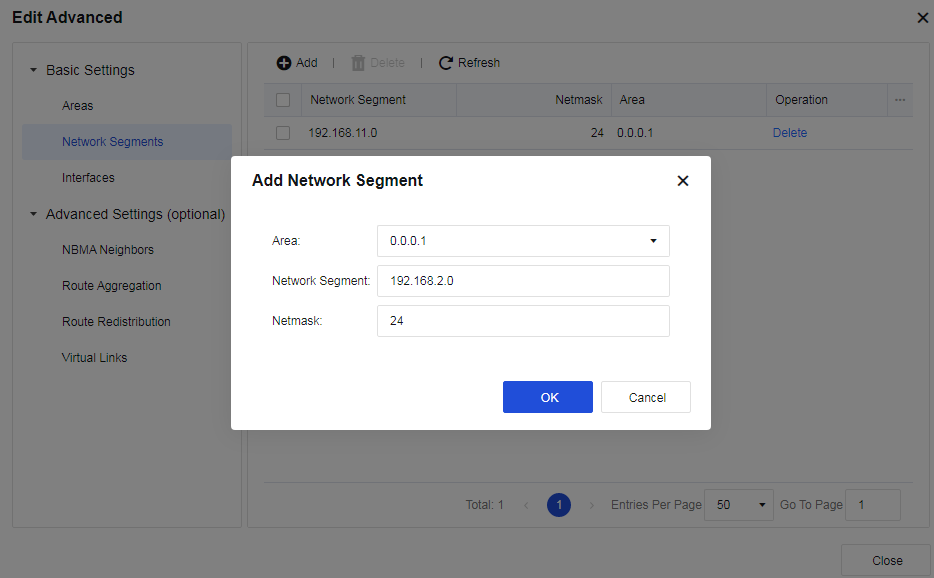Collapse the Advanced Settings (optional) section

pos(33,215)
